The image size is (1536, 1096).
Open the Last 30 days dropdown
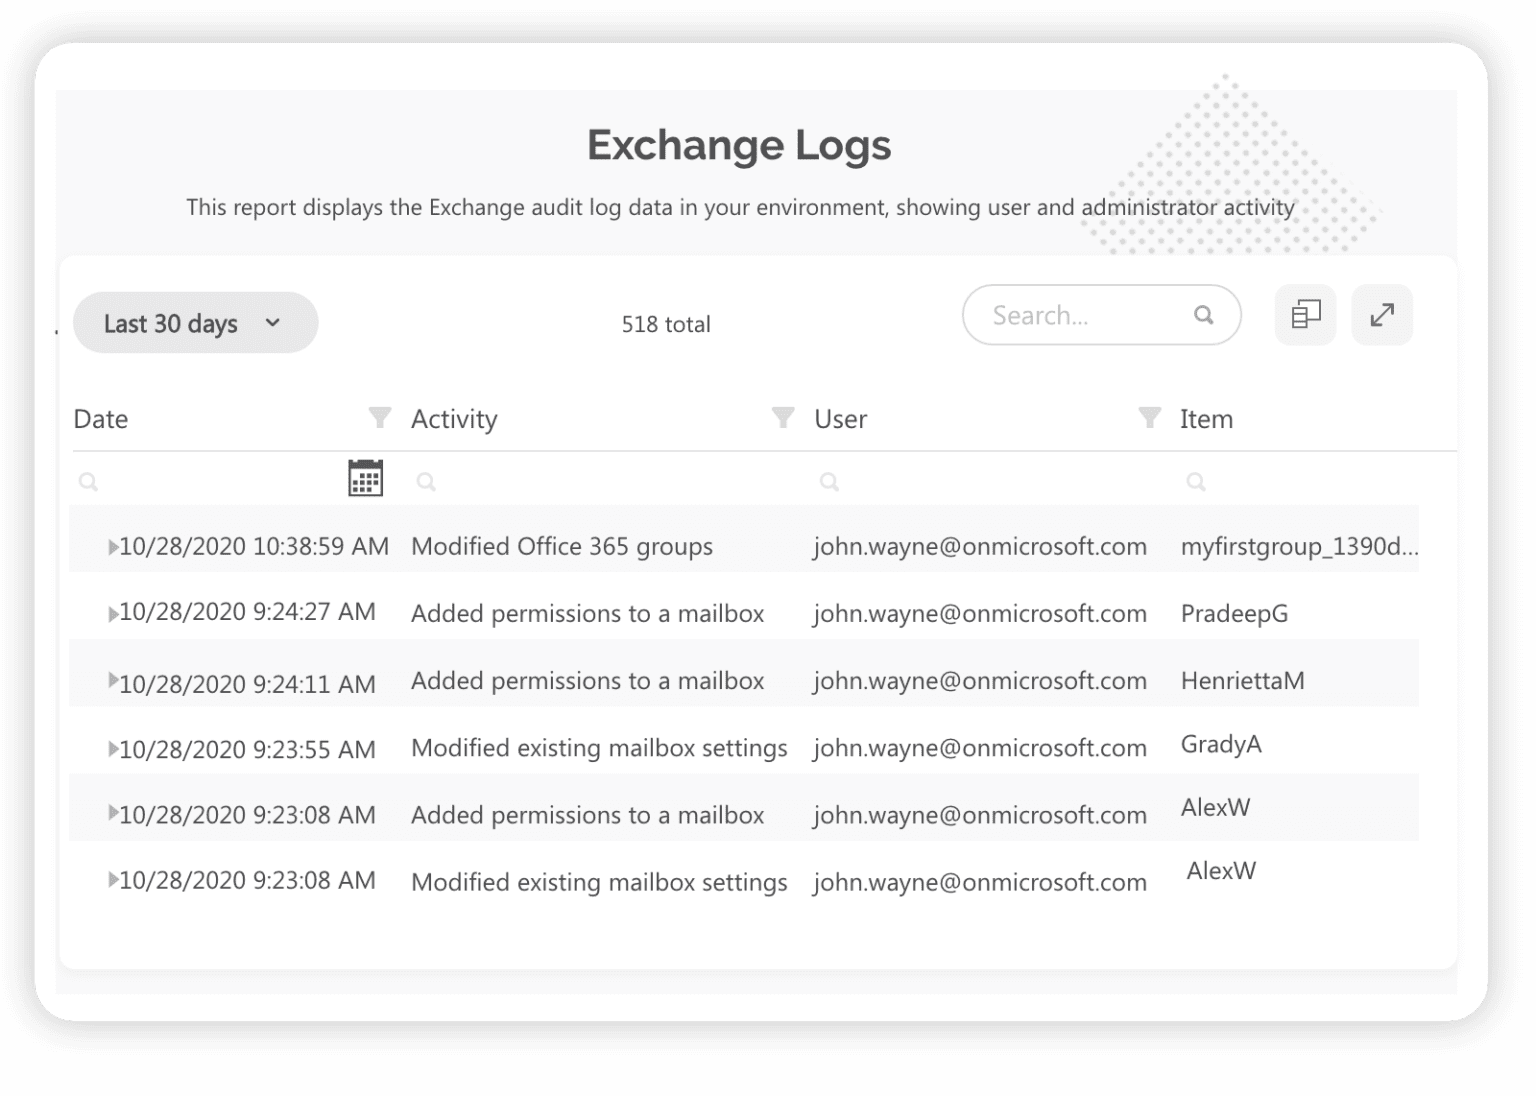(x=194, y=322)
